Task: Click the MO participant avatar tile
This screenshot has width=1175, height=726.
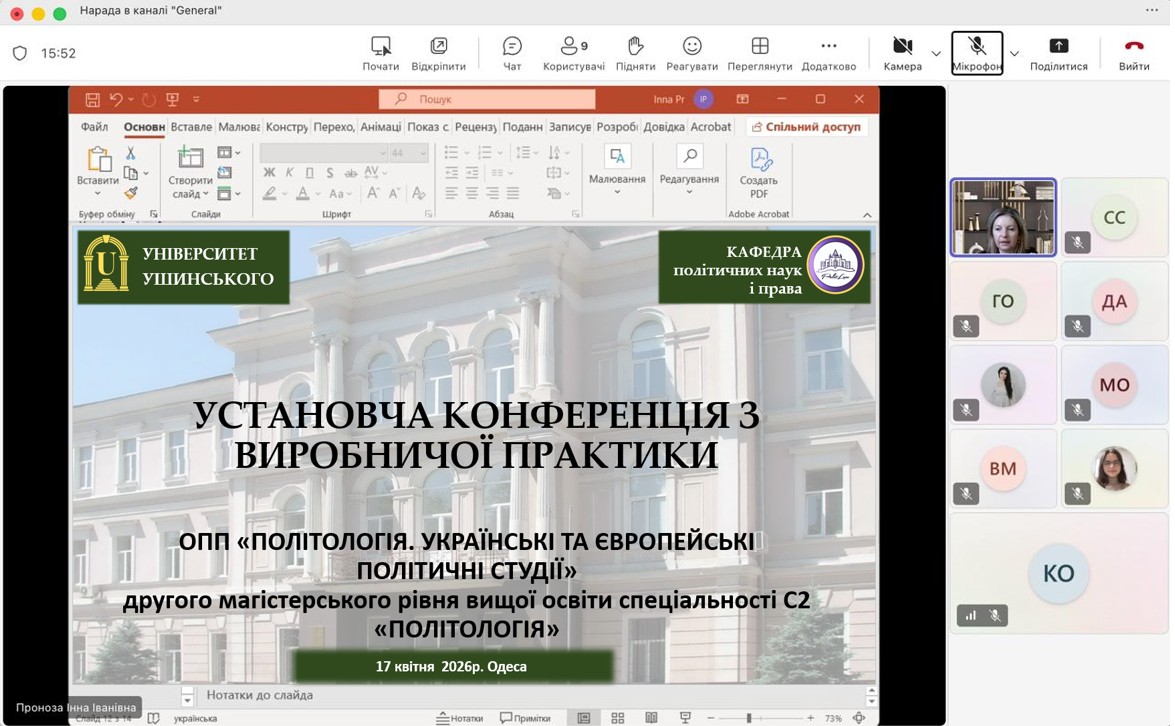Action: (1113, 385)
